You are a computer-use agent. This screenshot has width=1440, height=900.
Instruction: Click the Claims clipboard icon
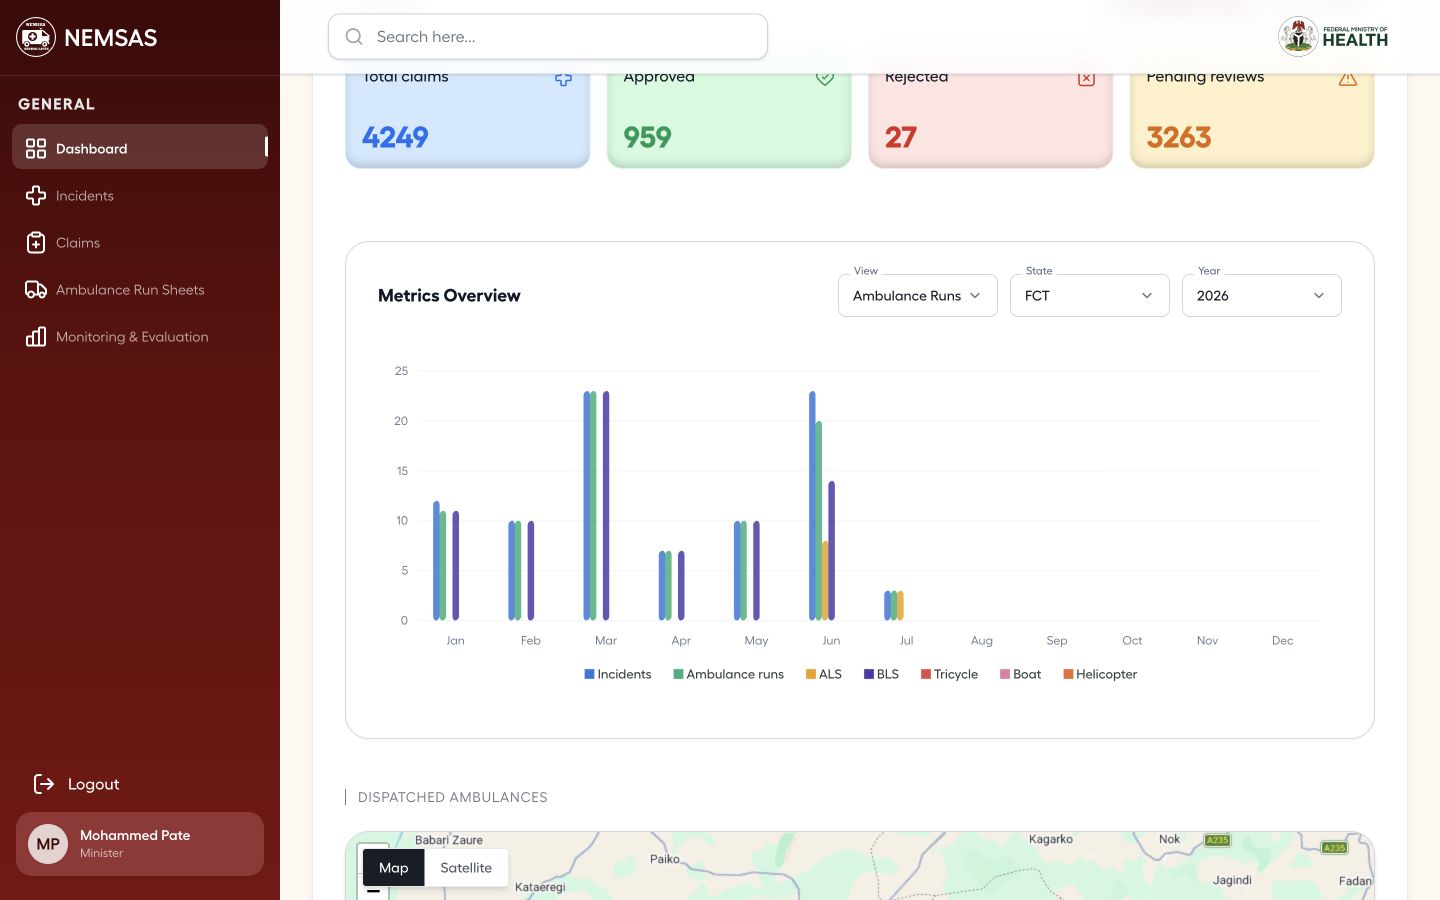(36, 243)
